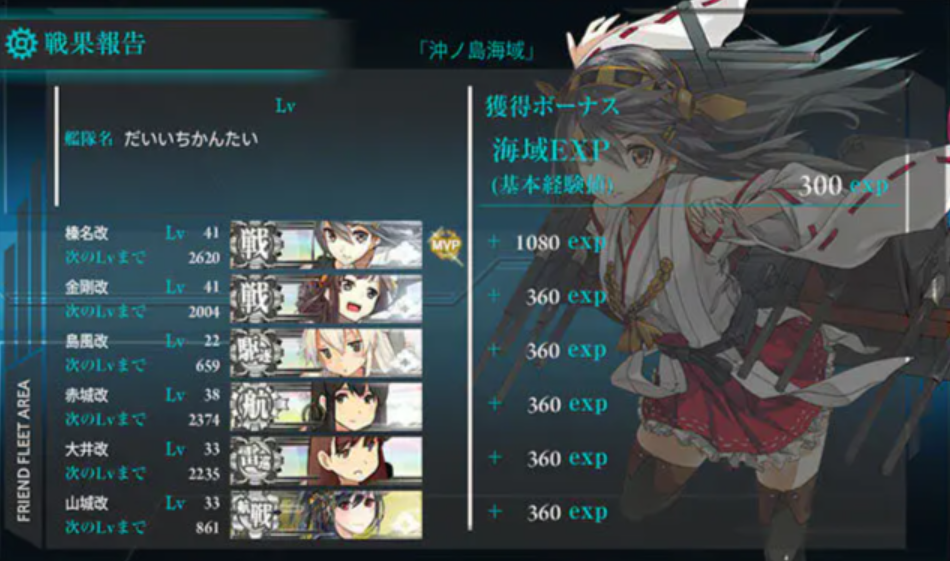Click 島風改's destroyer type badge
The width and height of the screenshot is (950, 561).
coord(256,352)
